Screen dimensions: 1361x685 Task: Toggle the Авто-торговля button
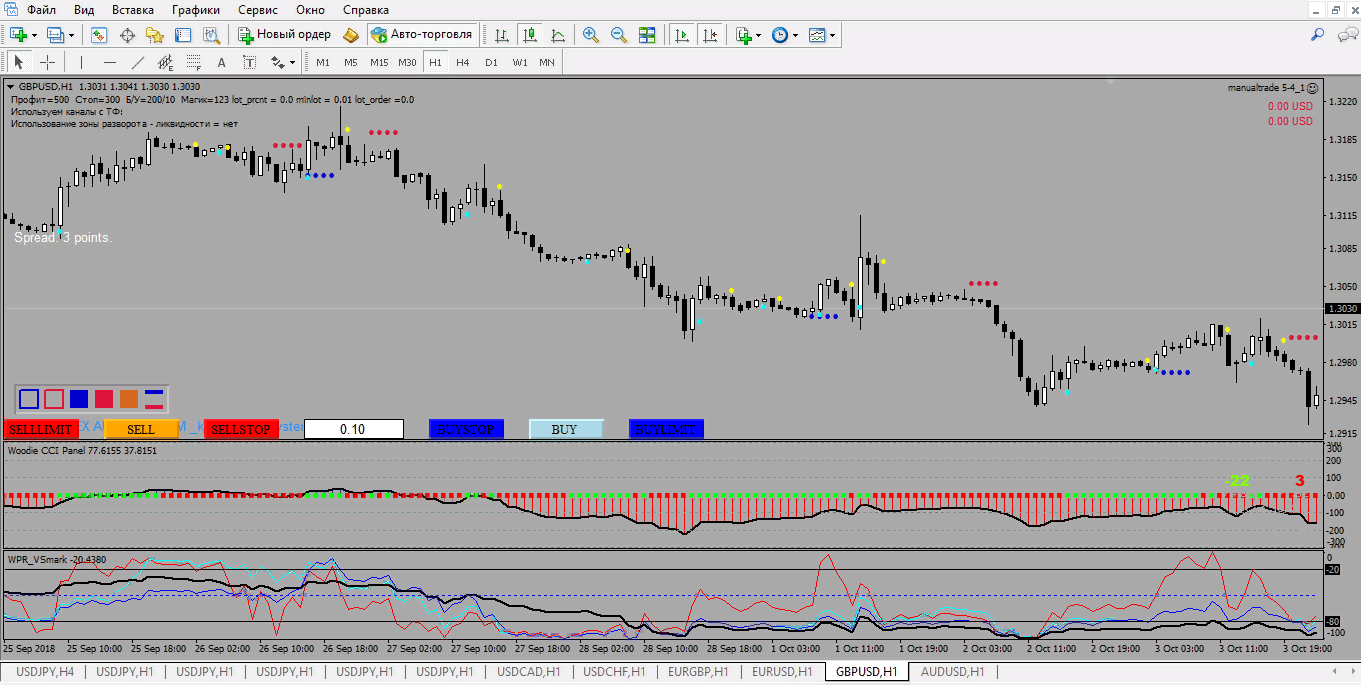click(x=422, y=35)
